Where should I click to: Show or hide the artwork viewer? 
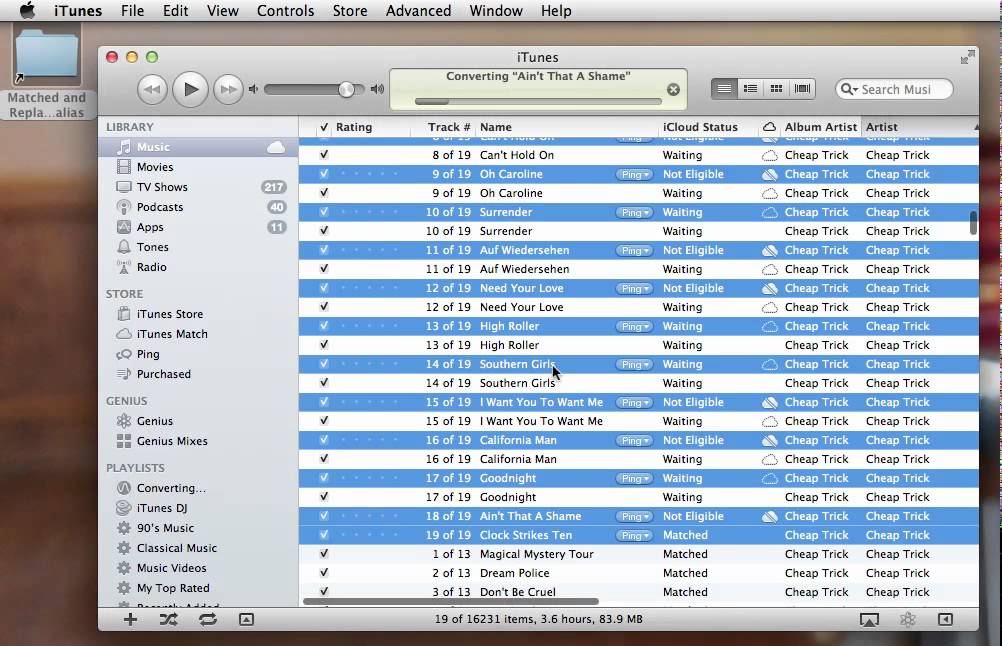(246, 619)
